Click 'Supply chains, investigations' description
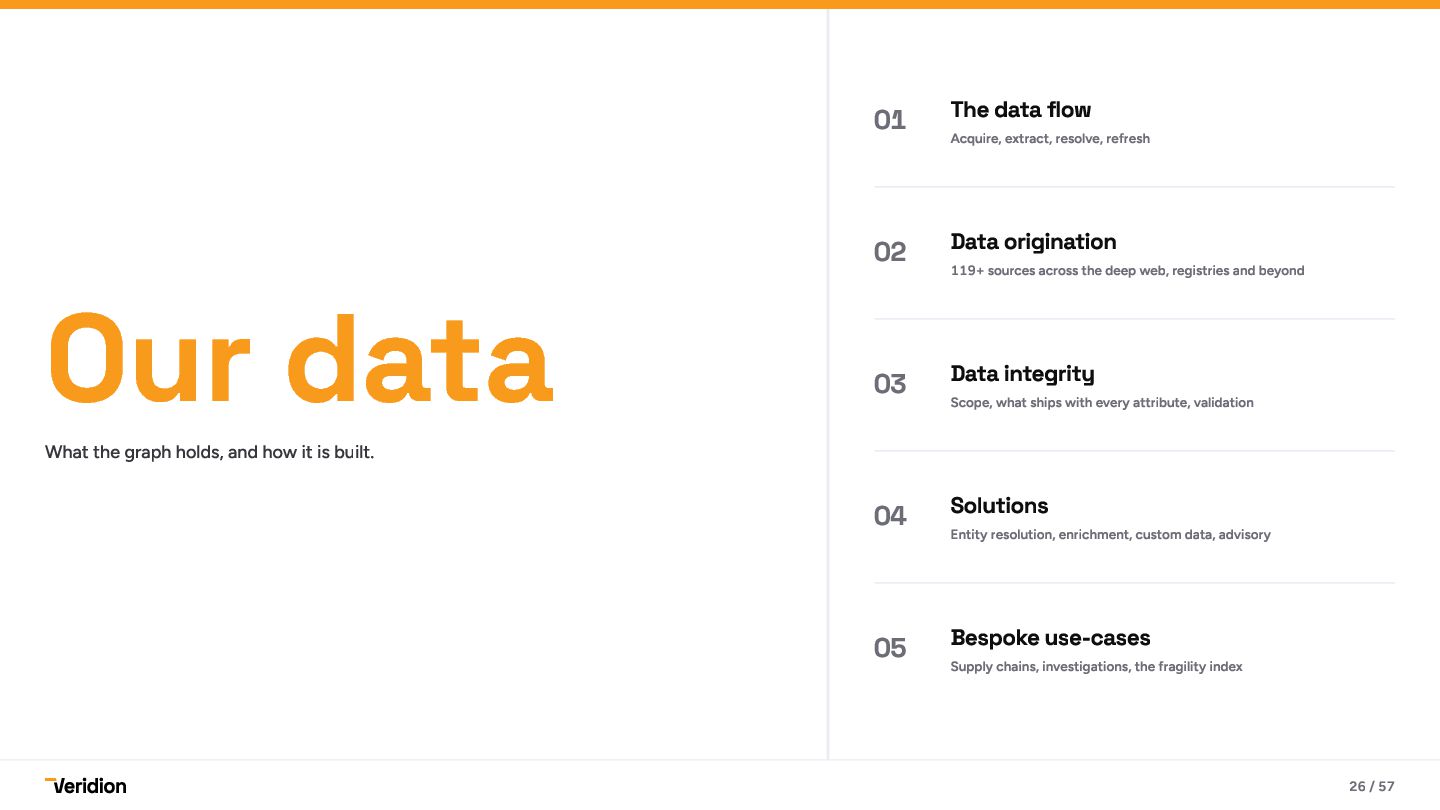The height and width of the screenshot is (810, 1440). coord(1040,667)
